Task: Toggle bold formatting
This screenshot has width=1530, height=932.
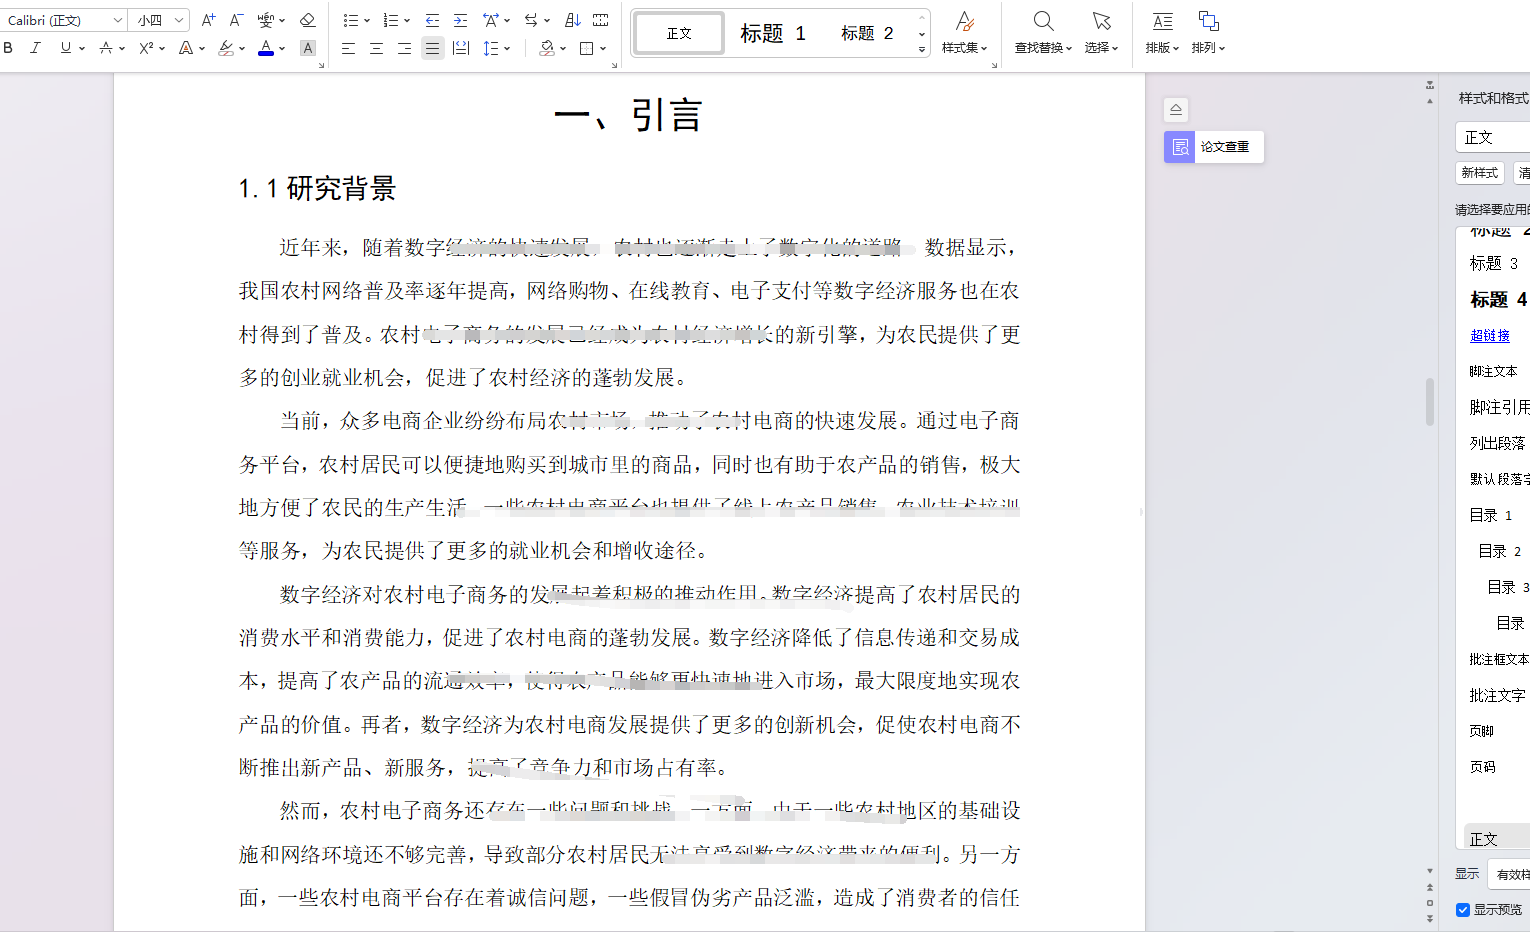Action: pos(9,48)
